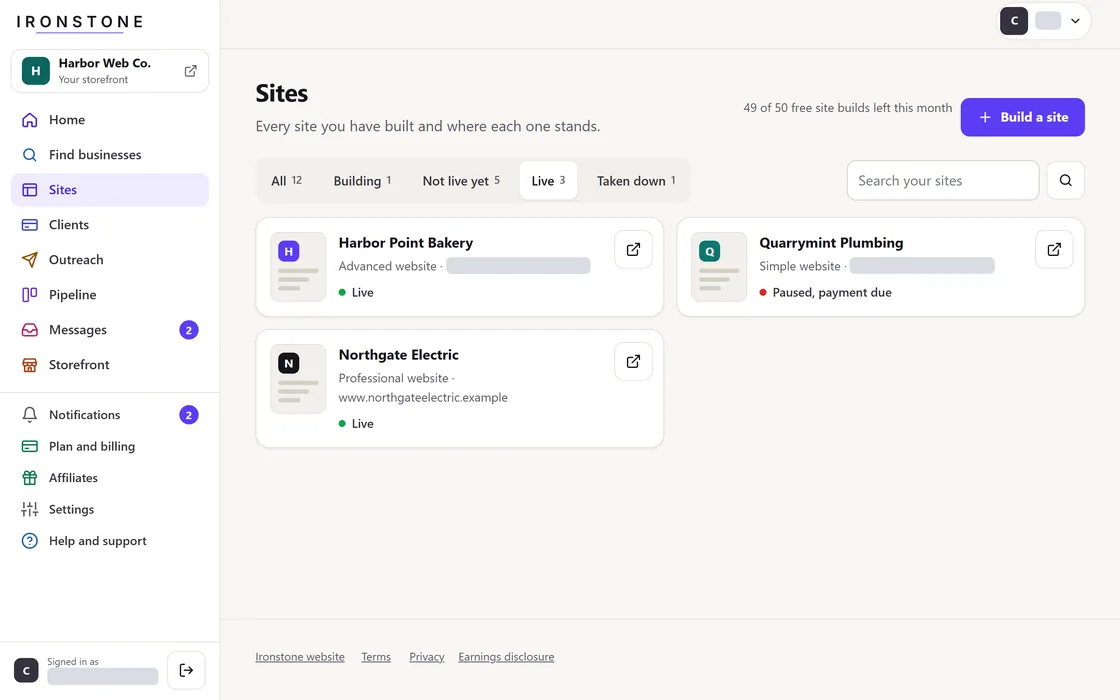Image resolution: width=1120 pixels, height=700 pixels.
Task: Click the Live status on Harbor Point Bakery
Action: pyautogui.click(x=356, y=293)
